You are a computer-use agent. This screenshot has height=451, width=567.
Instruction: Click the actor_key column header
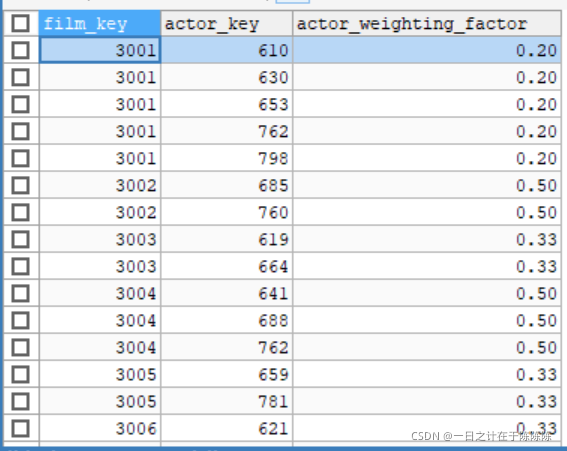pyautogui.click(x=227, y=24)
